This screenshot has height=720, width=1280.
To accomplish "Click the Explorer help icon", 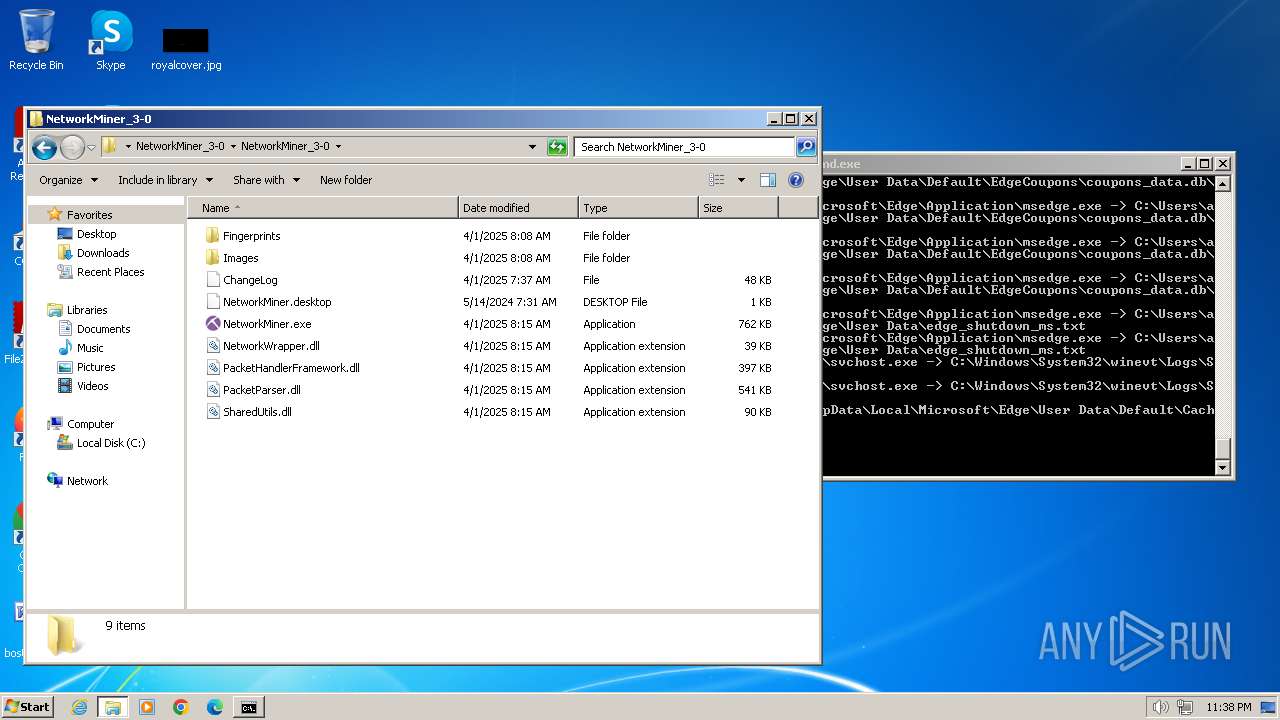I will [796, 180].
